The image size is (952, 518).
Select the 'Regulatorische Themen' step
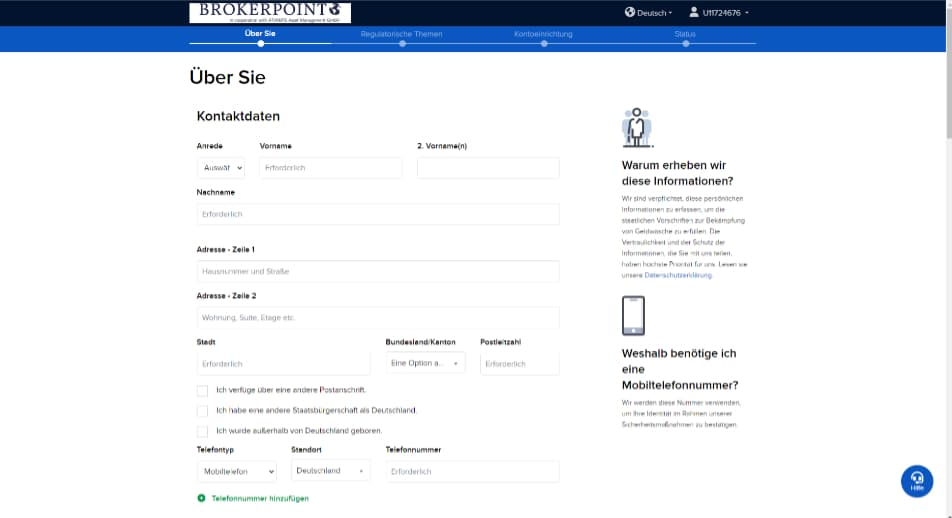tap(401, 34)
